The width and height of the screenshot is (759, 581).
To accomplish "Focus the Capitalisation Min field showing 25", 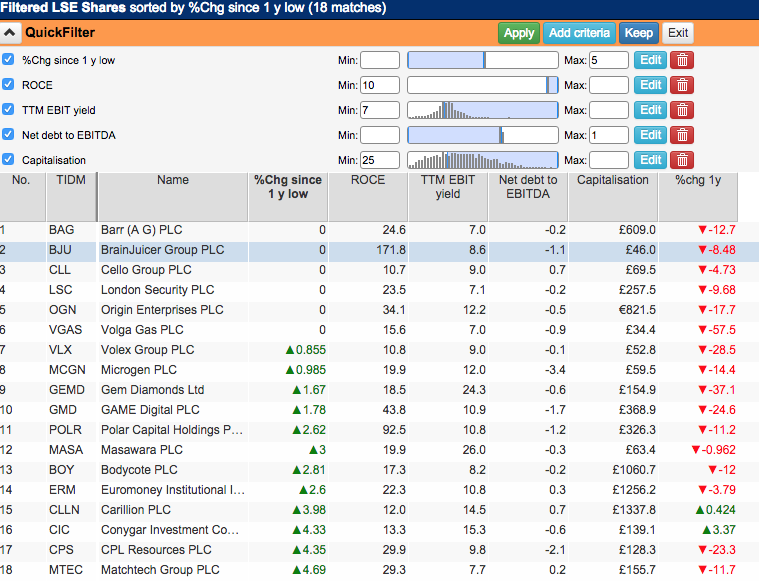I will (x=380, y=160).
